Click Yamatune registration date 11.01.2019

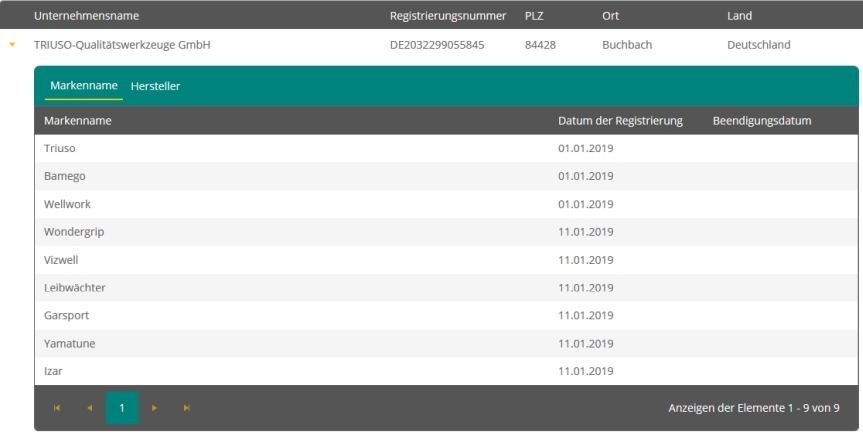[586, 343]
